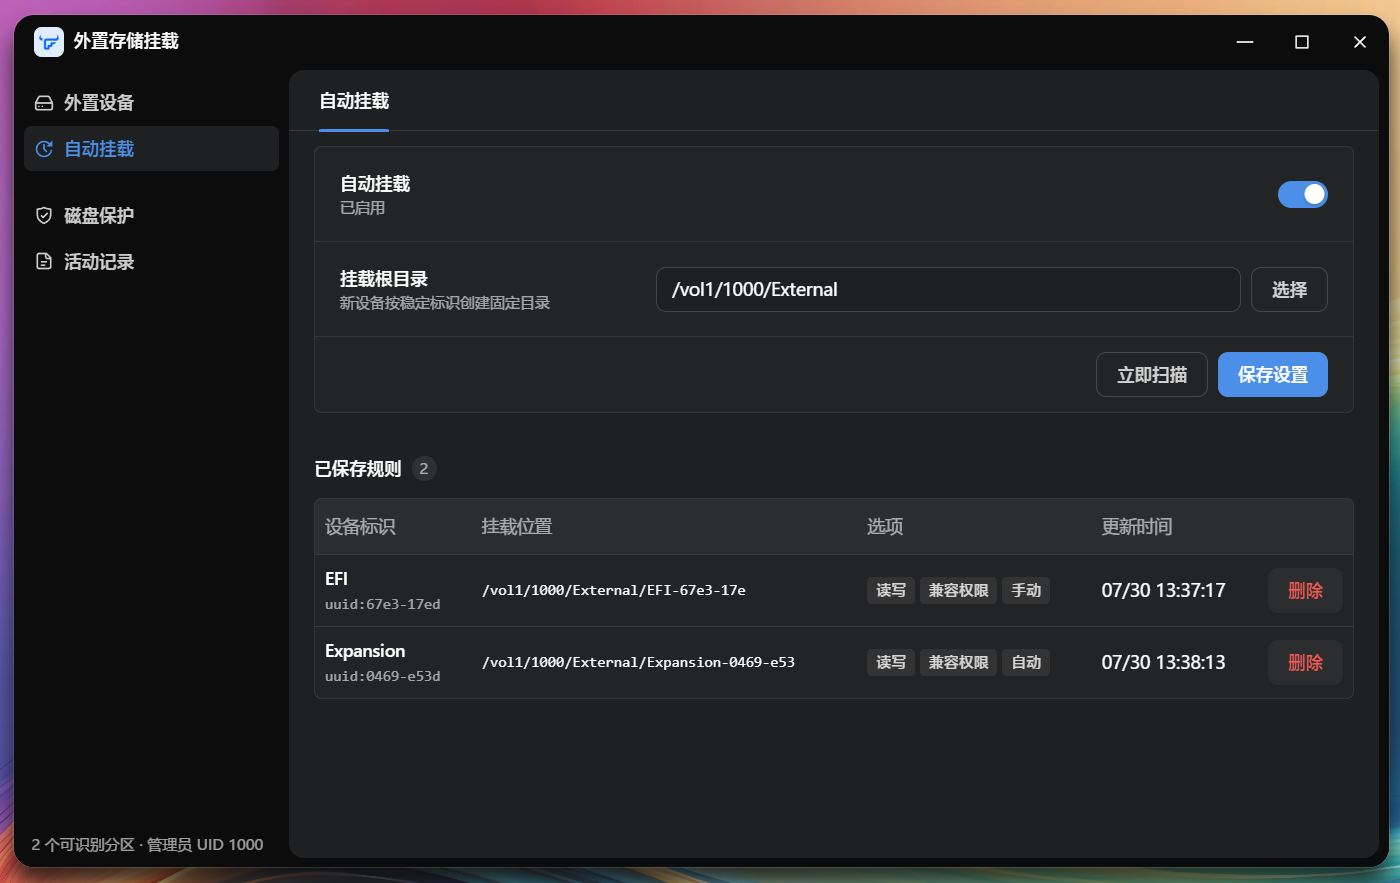Image resolution: width=1400 pixels, height=883 pixels.
Task: Click the 保存设置 button
Action: pyautogui.click(x=1272, y=375)
